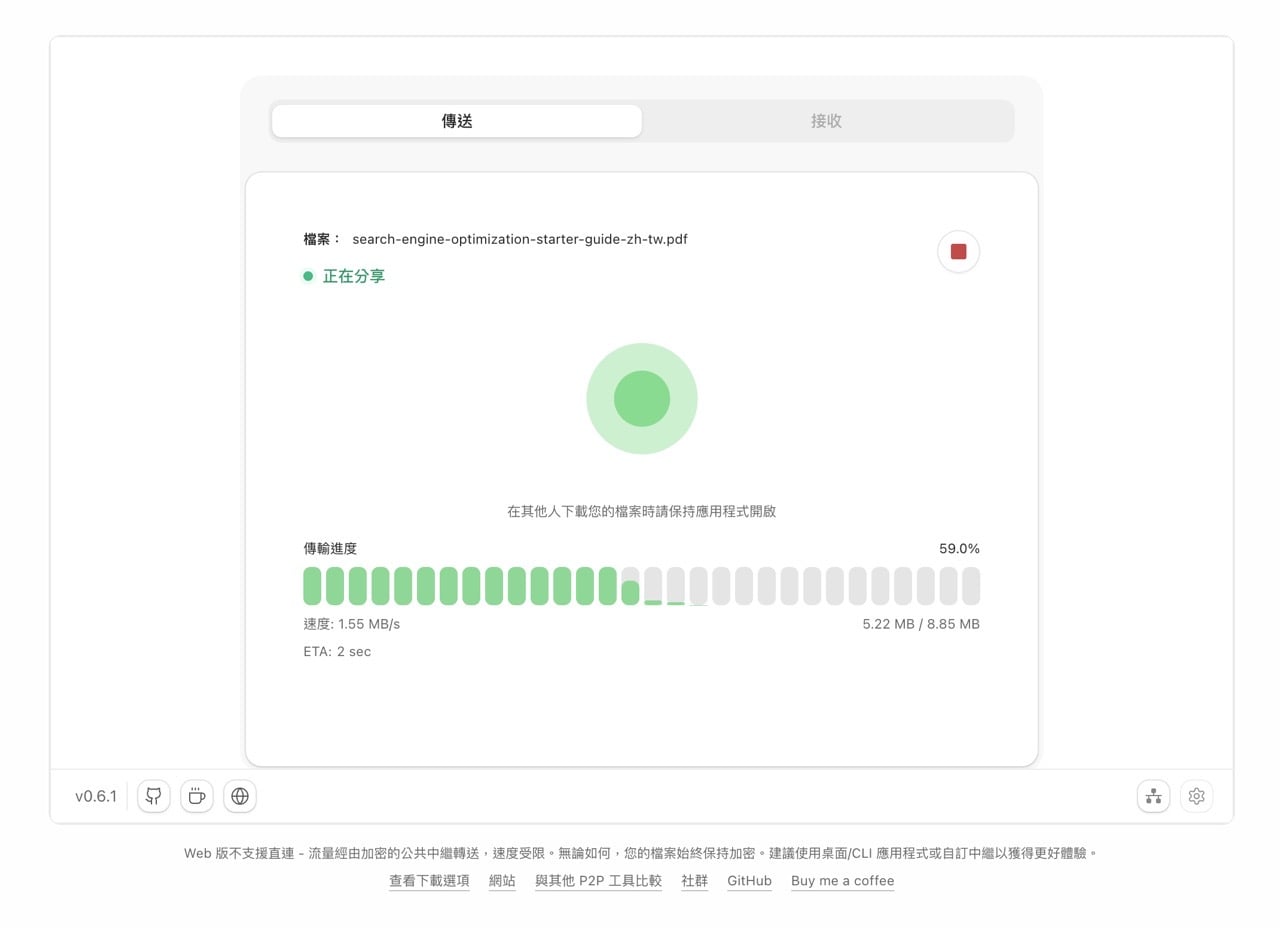Click the pulsing green sharing indicator circle
The image size is (1280, 928).
click(x=641, y=398)
